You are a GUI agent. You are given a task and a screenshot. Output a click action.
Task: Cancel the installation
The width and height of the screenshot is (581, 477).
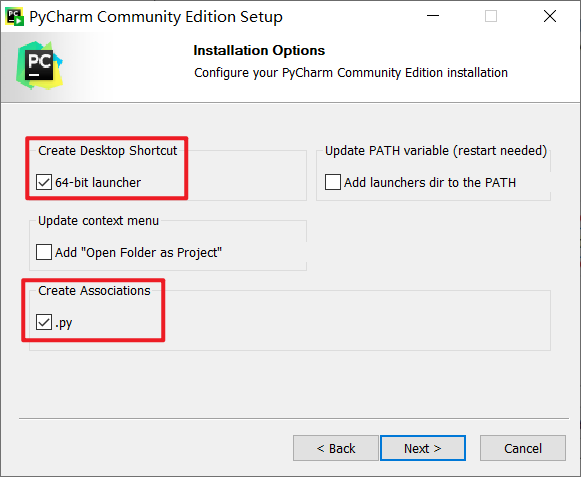[x=523, y=448]
